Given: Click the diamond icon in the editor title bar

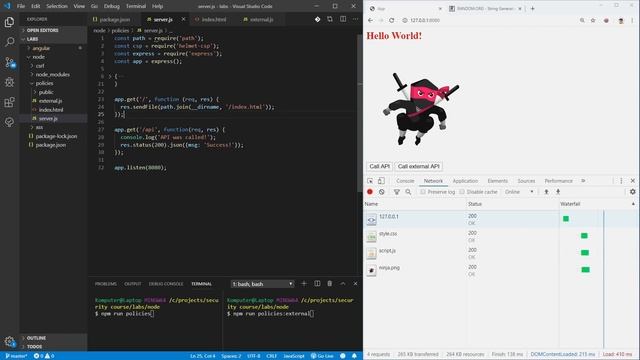Looking at the screenshot, I should click(x=317, y=19).
